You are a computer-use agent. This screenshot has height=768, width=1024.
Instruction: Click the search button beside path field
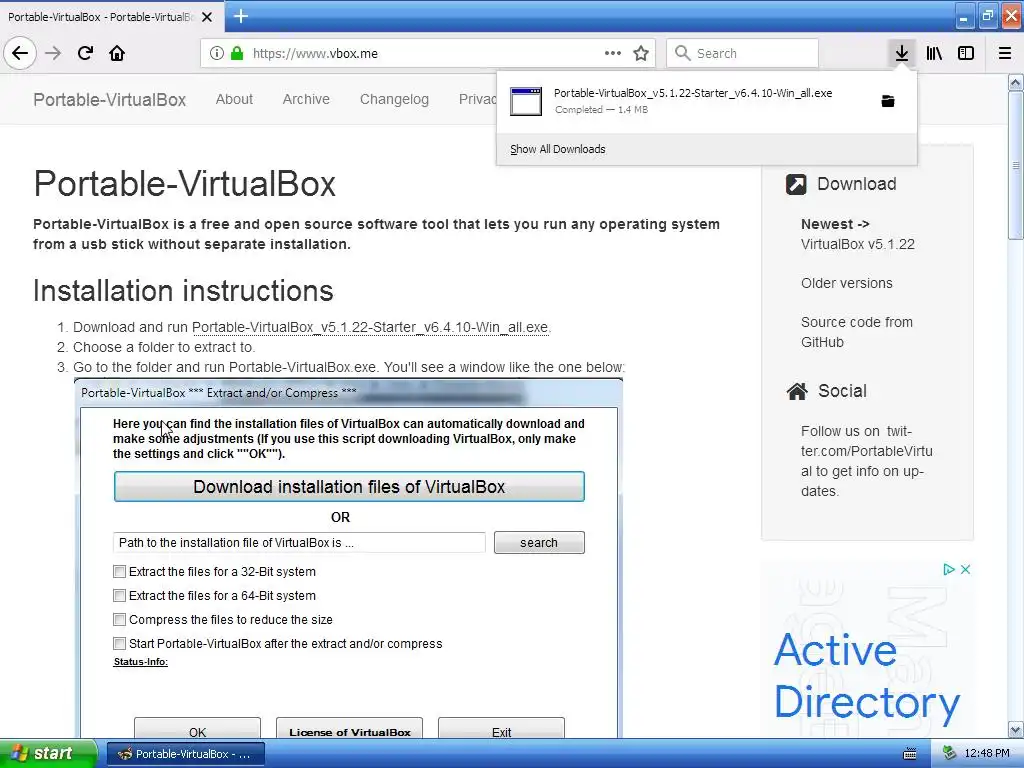tap(539, 543)
